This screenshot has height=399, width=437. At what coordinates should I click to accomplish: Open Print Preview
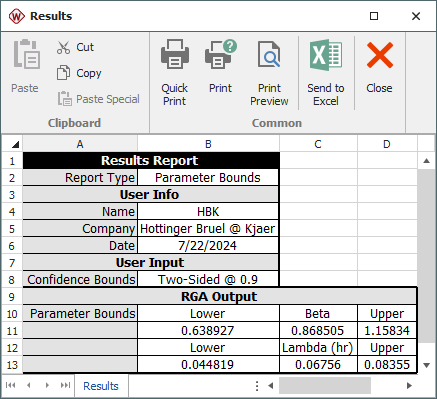[x=269, y=73]
